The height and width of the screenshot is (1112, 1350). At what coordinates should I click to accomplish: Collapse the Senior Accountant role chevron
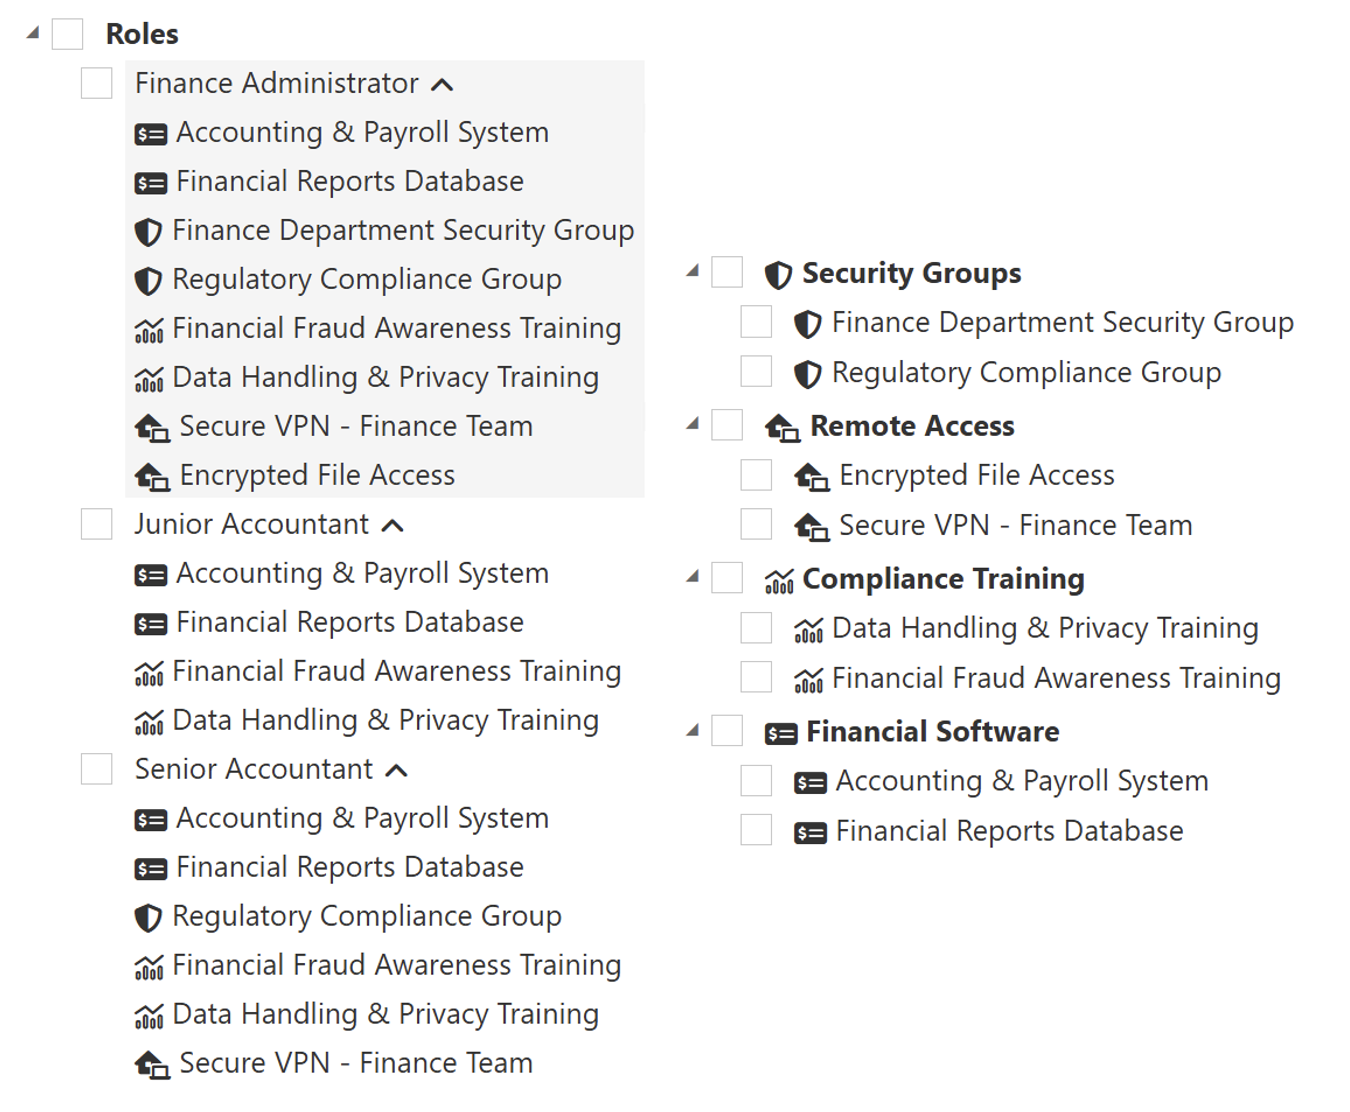coord(397,771)
